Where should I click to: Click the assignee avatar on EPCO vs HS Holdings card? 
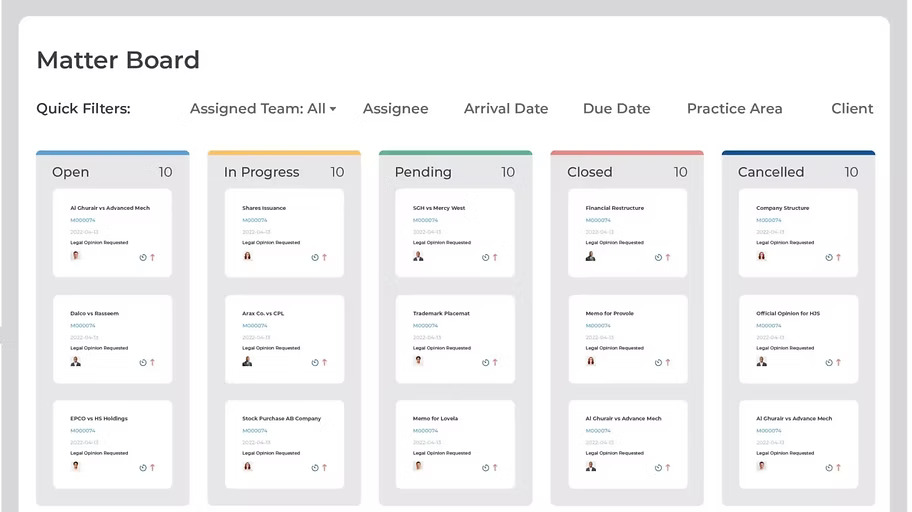[75, 466]
